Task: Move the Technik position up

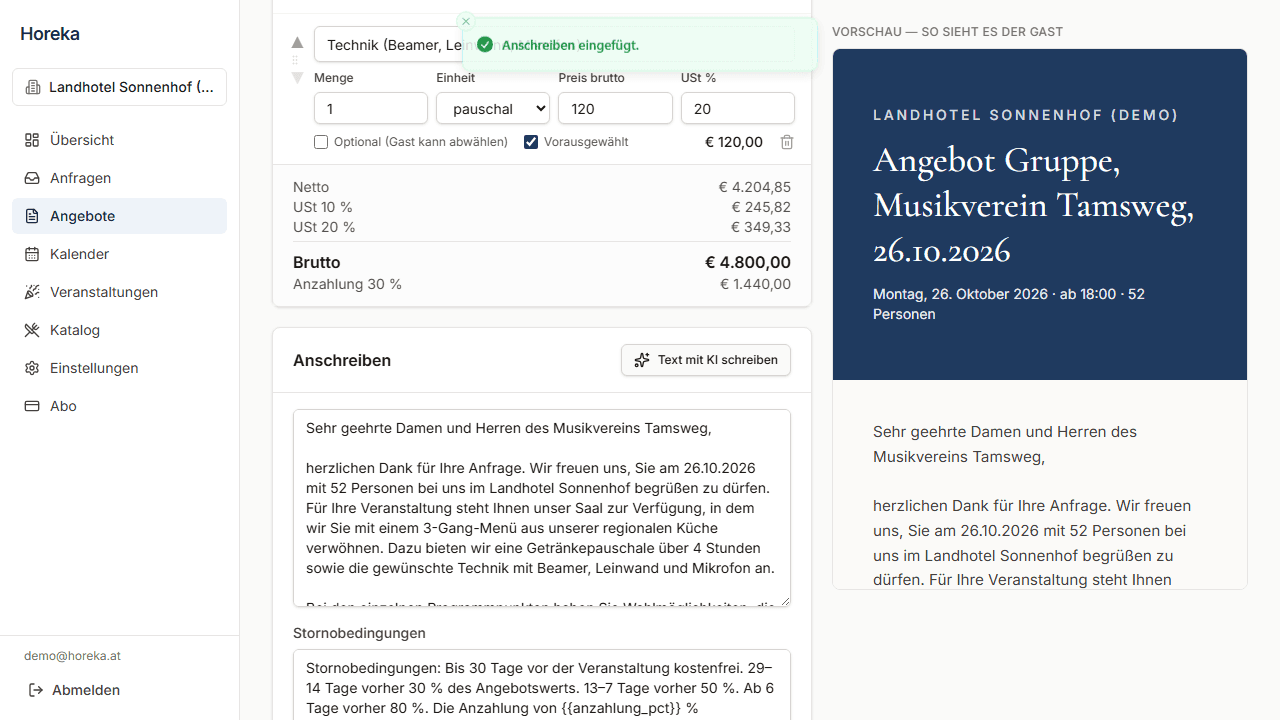Action: coord(297,43)
